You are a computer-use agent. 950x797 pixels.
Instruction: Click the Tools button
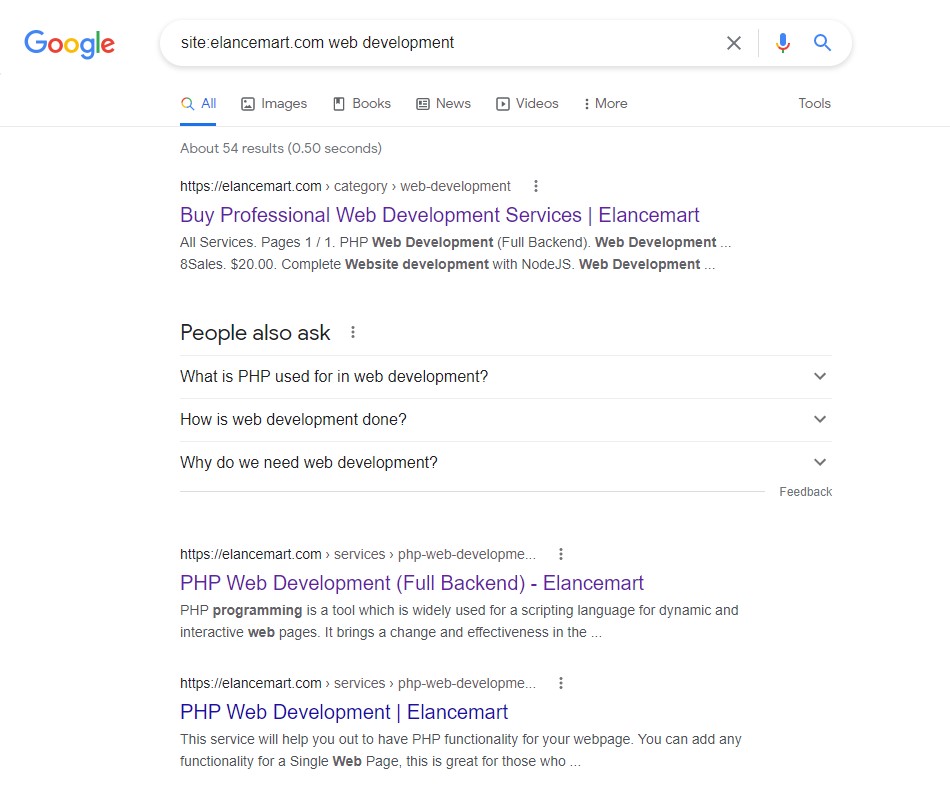(814, 104)
